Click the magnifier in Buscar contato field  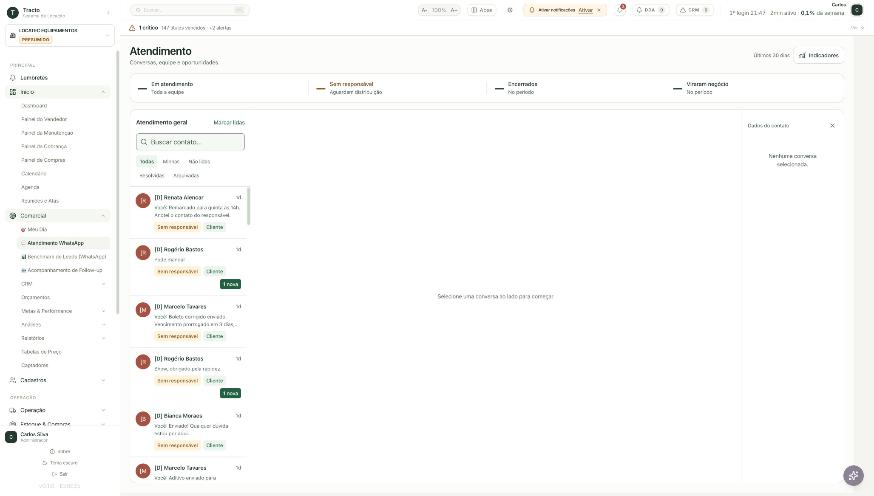(x=144, y=142)
